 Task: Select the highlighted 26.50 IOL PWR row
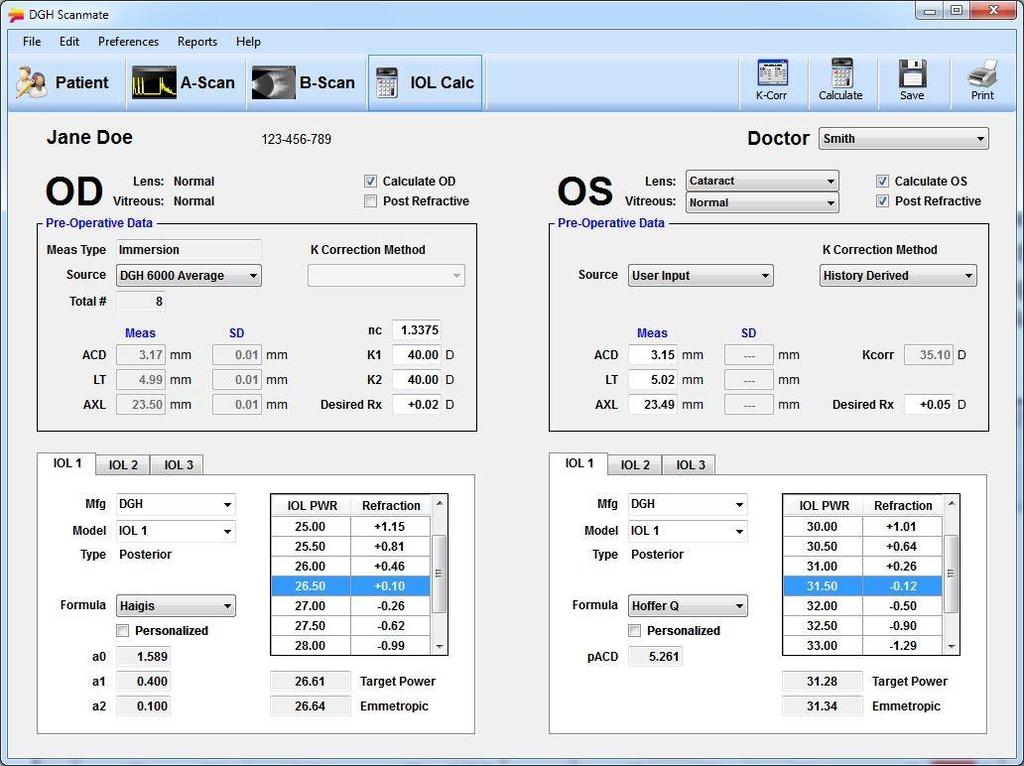click(x=351, y=586)
